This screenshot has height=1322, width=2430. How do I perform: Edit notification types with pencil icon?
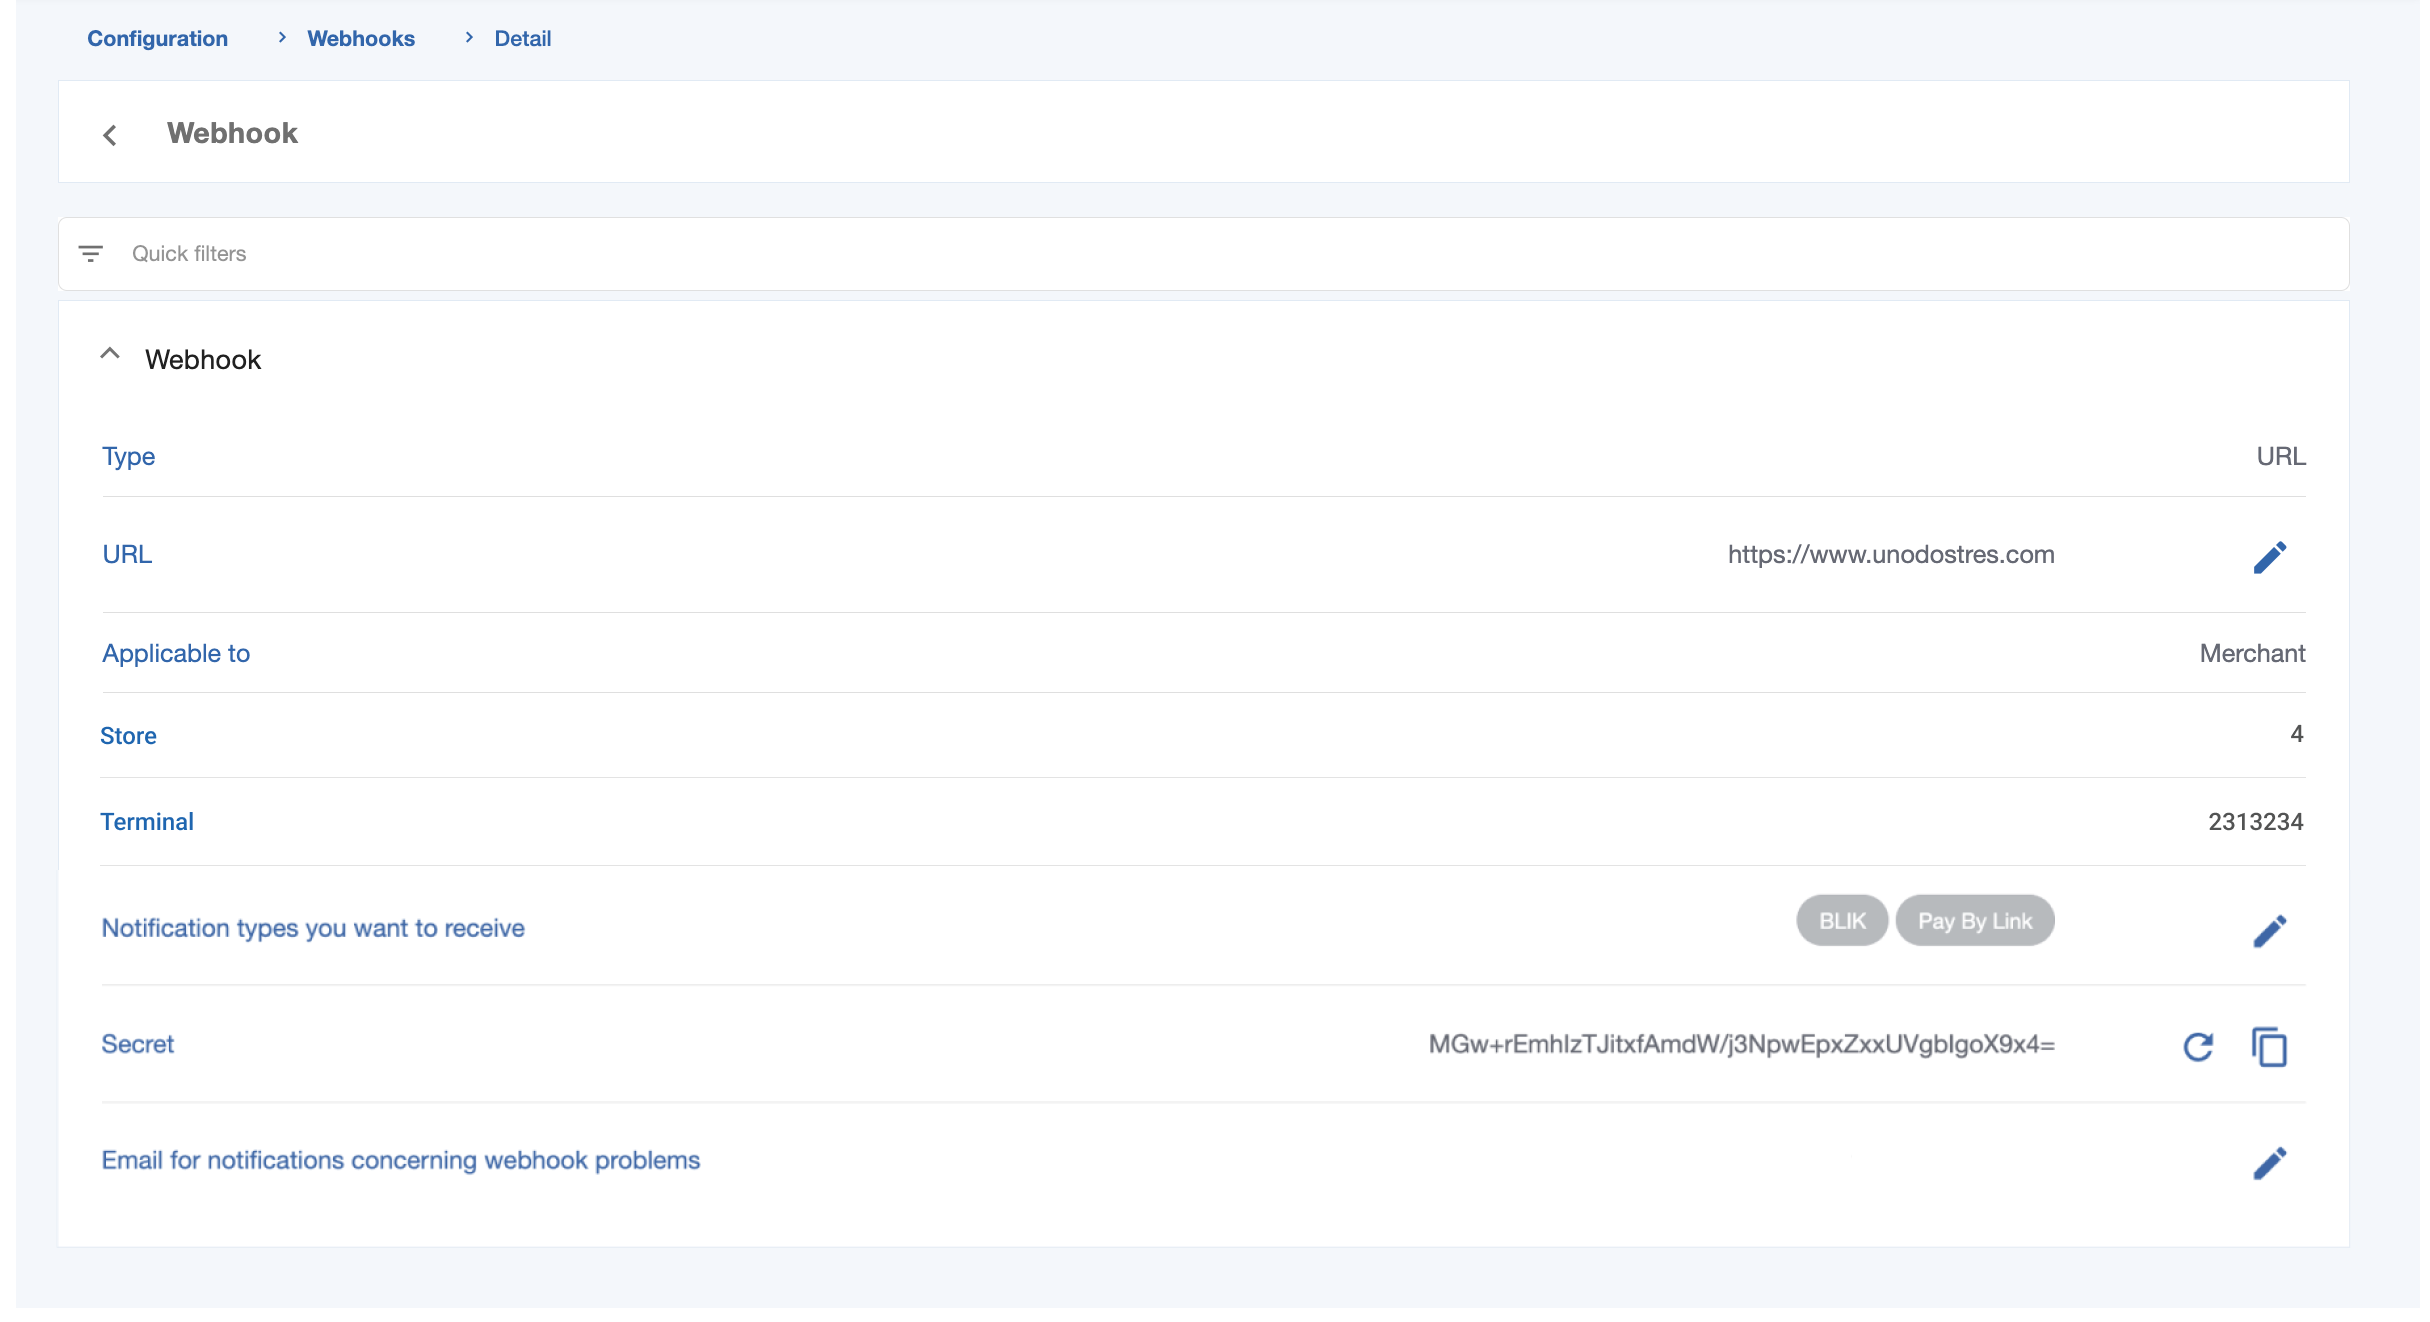click(x=2269, y=931)
